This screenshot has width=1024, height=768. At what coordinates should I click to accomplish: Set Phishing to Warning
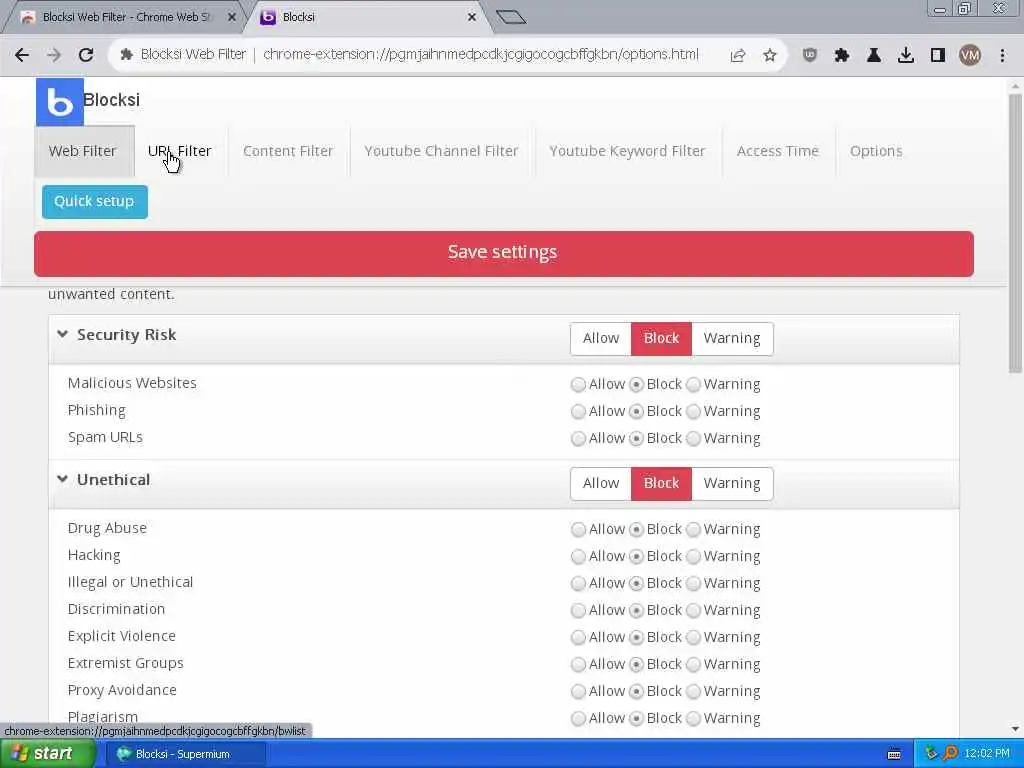point(694,411)
